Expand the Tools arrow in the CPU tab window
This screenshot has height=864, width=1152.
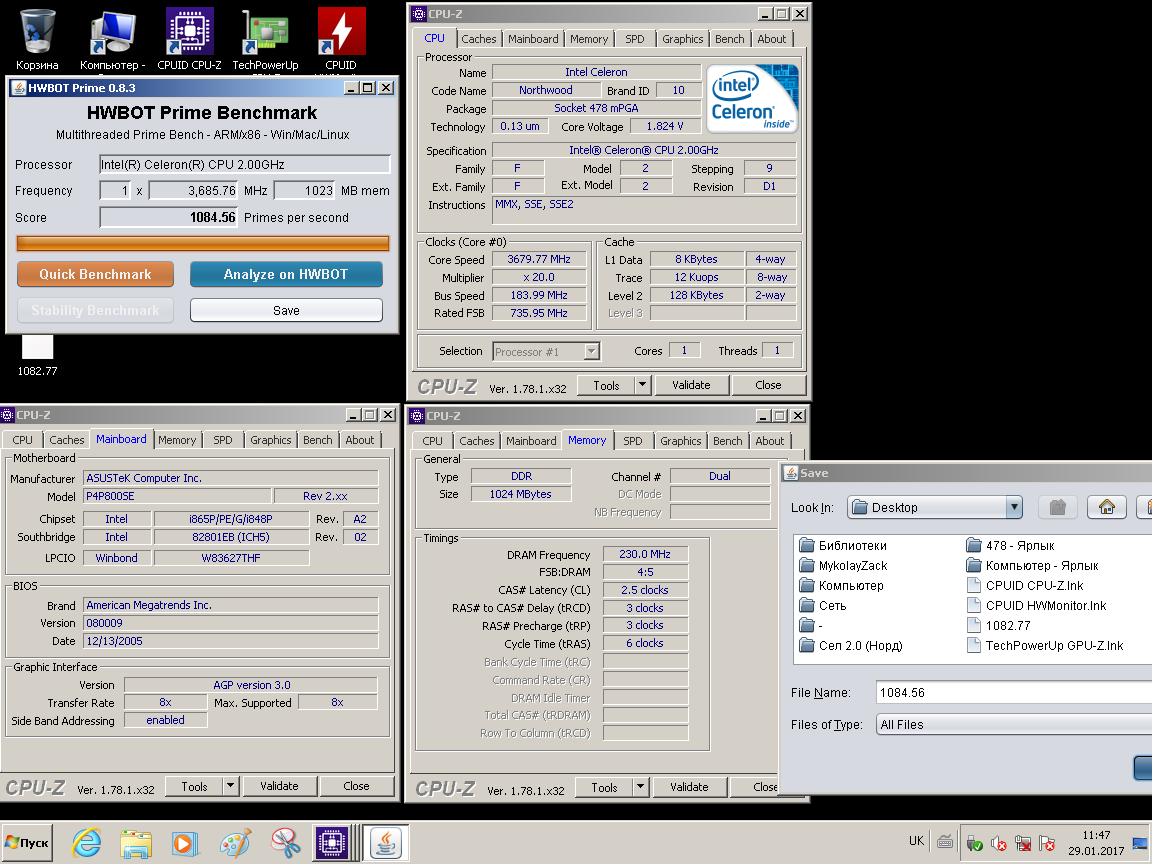[643, 385]
